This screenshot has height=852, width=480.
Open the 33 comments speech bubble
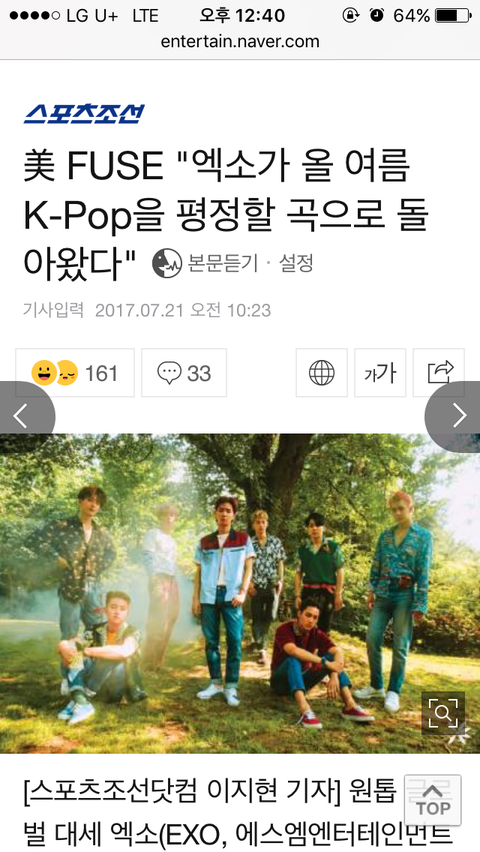184,373
